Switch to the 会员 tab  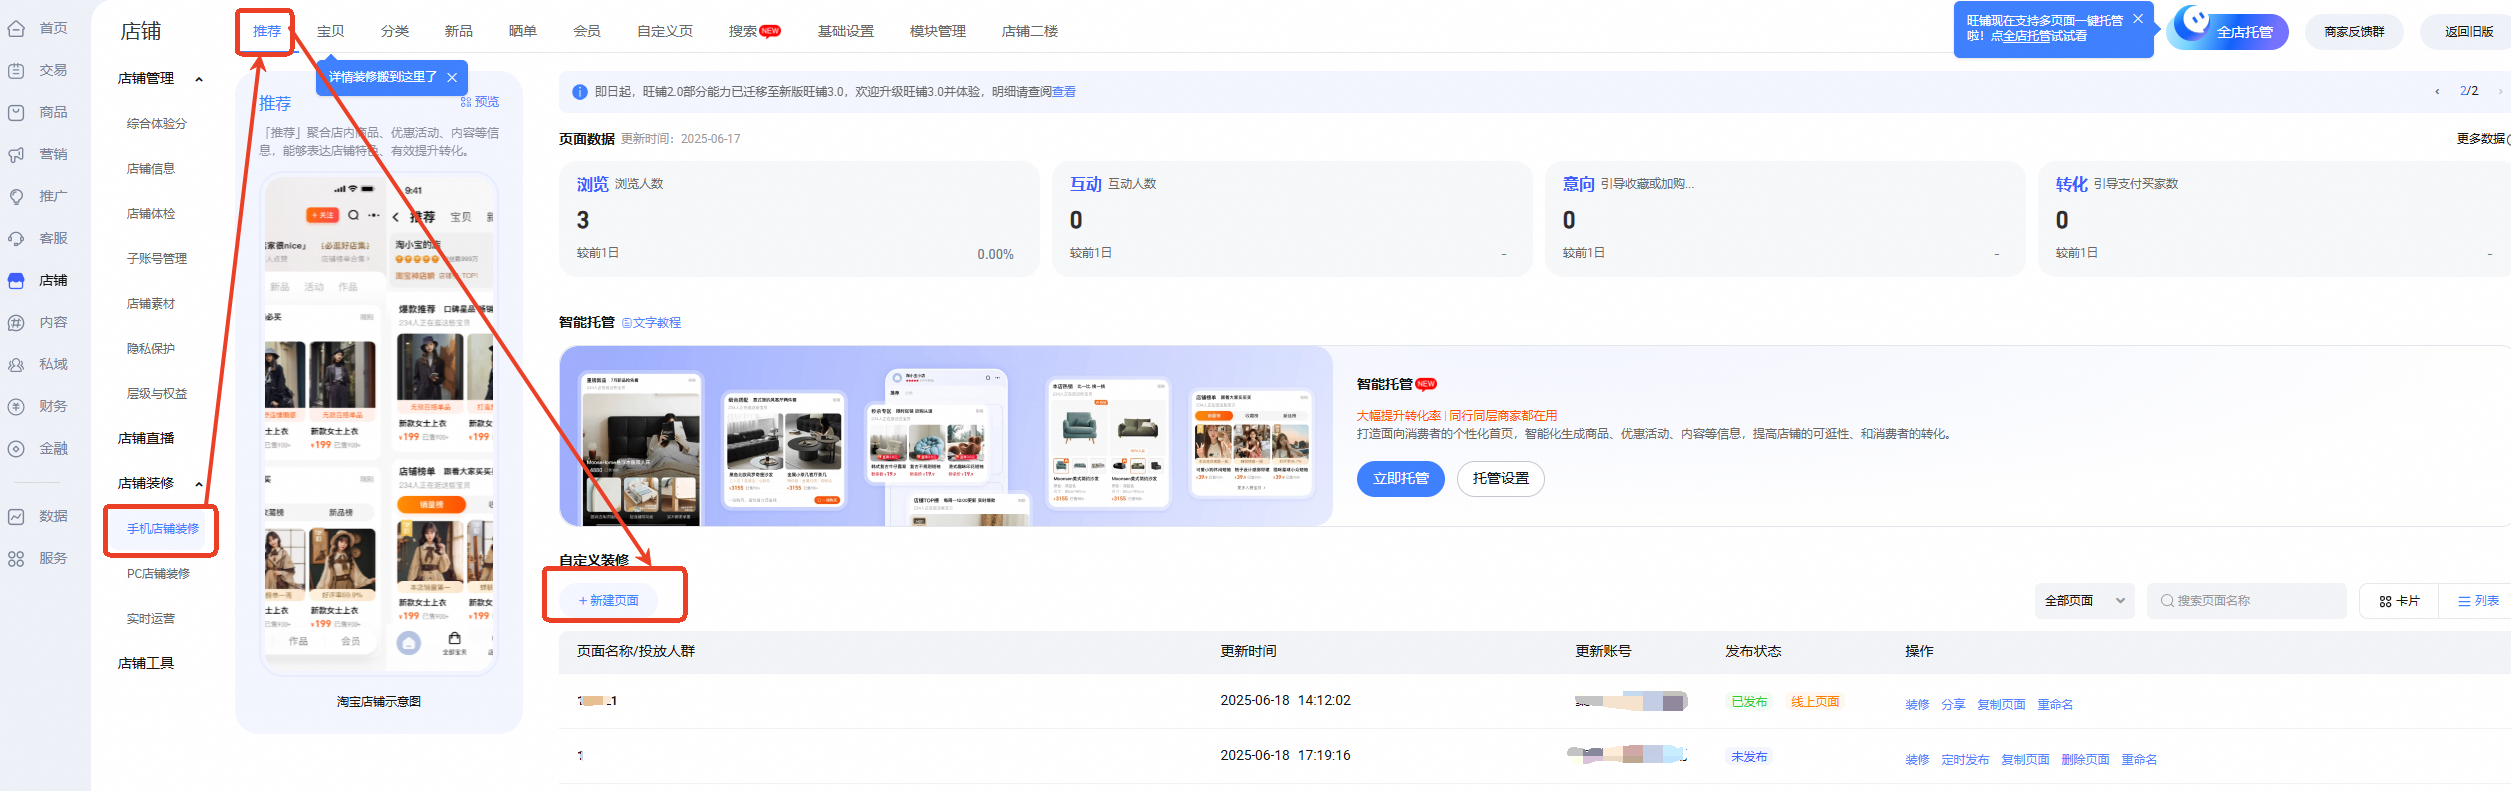[587, 31]
